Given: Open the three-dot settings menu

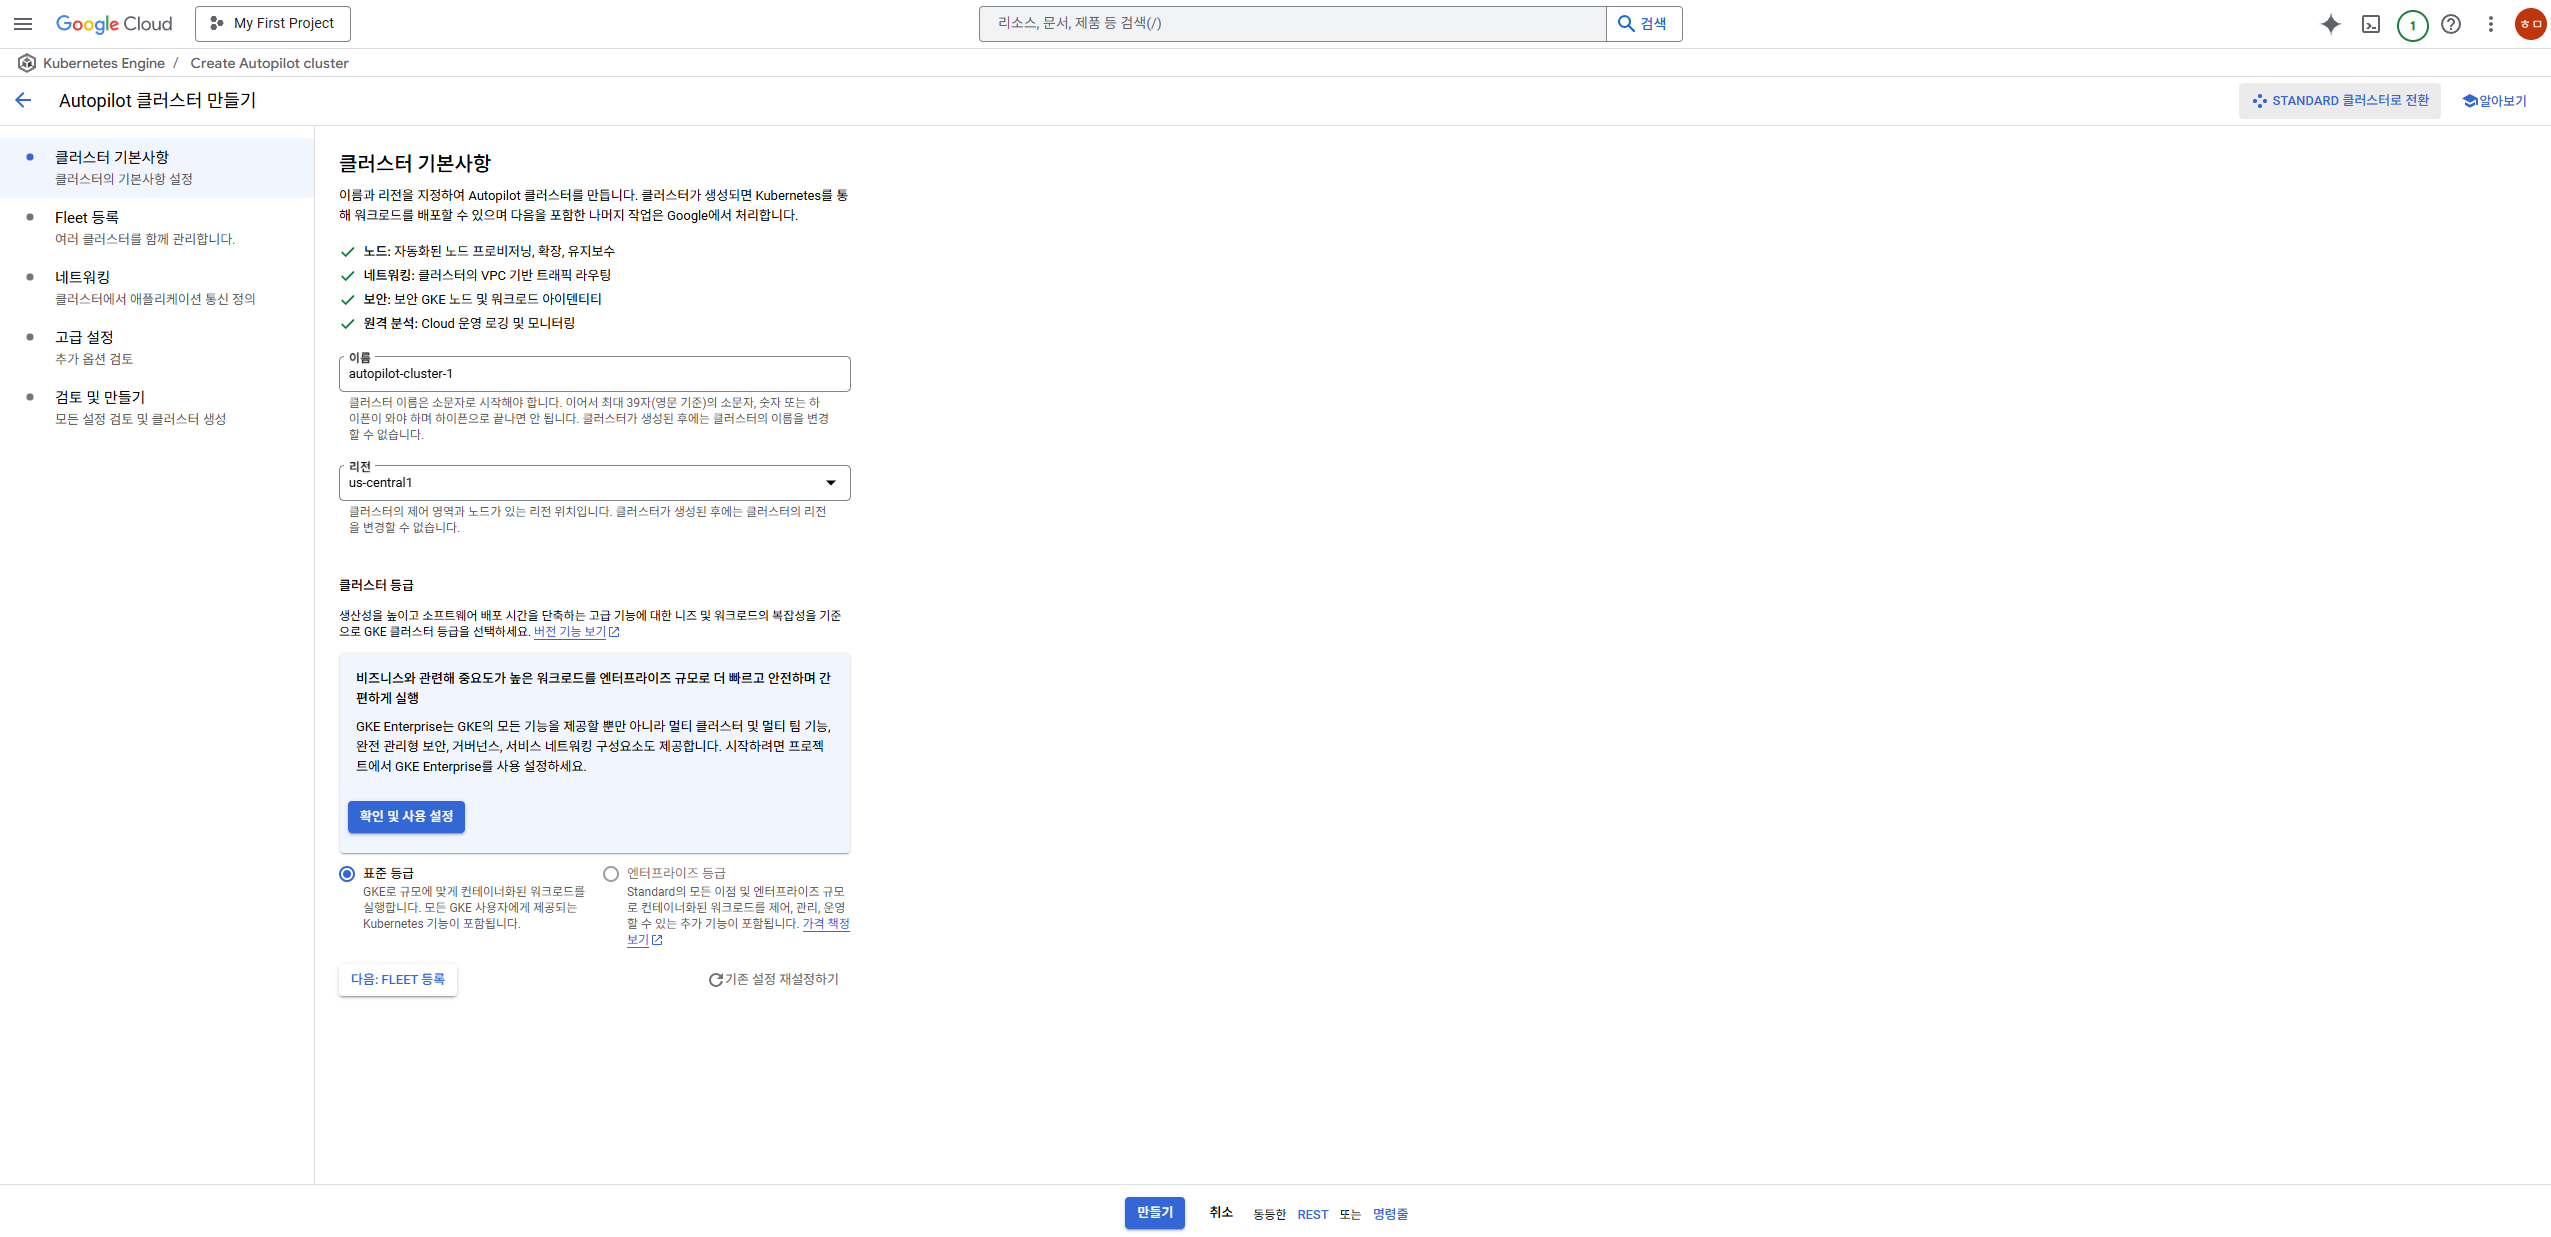Looking at the screenshot, I should tap(2490, 24).
